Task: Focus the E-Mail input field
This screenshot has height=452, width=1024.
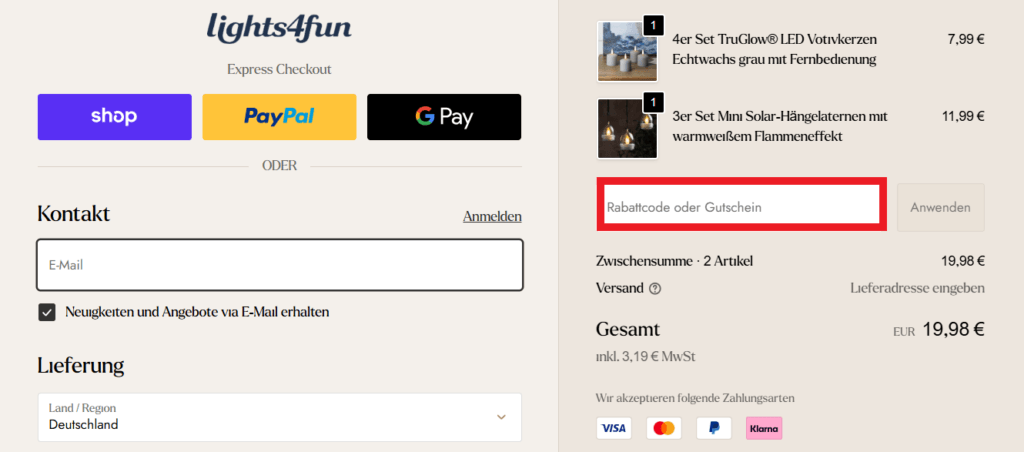Action: click(279, 265)
